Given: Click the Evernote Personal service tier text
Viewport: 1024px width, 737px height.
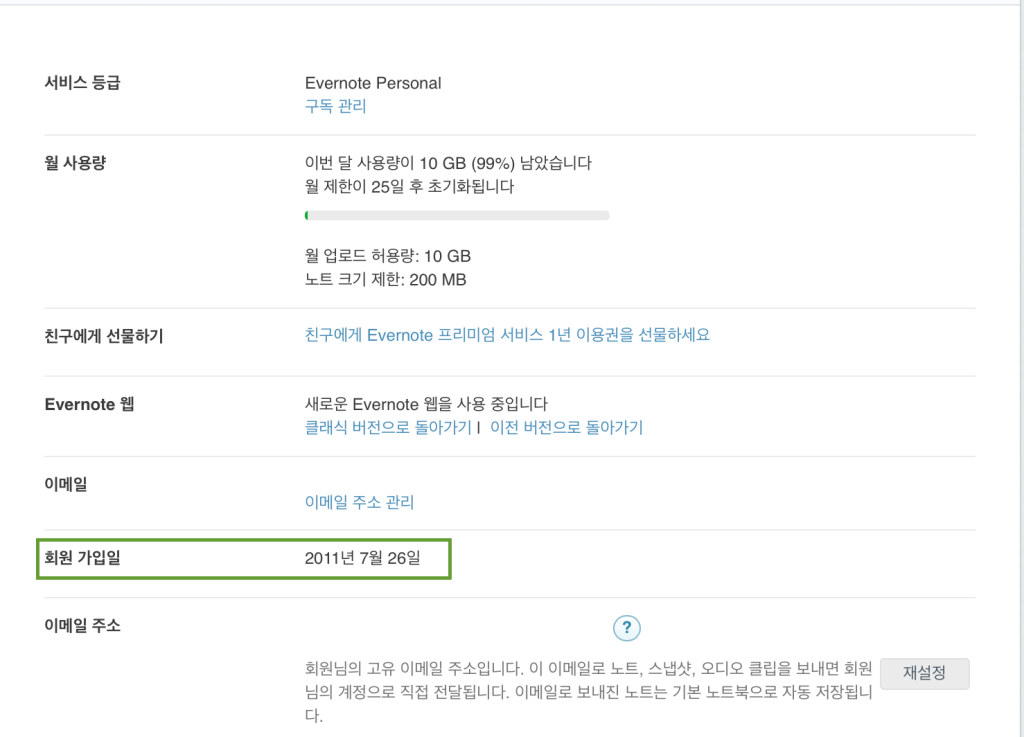Looking at the screenshot, I should point(372,83).
